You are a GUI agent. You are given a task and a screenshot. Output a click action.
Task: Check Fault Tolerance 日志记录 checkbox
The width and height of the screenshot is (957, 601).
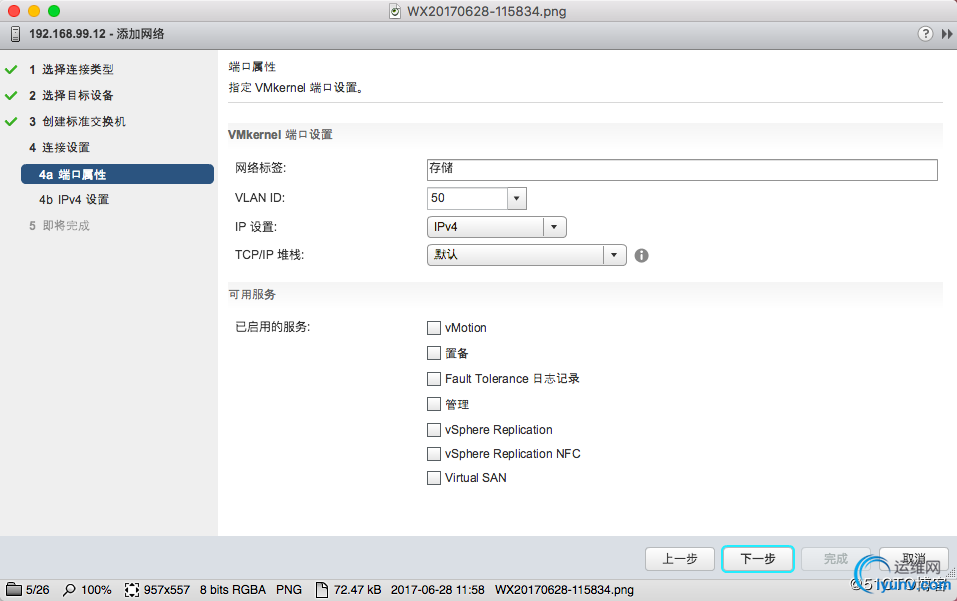pos(434,379)
